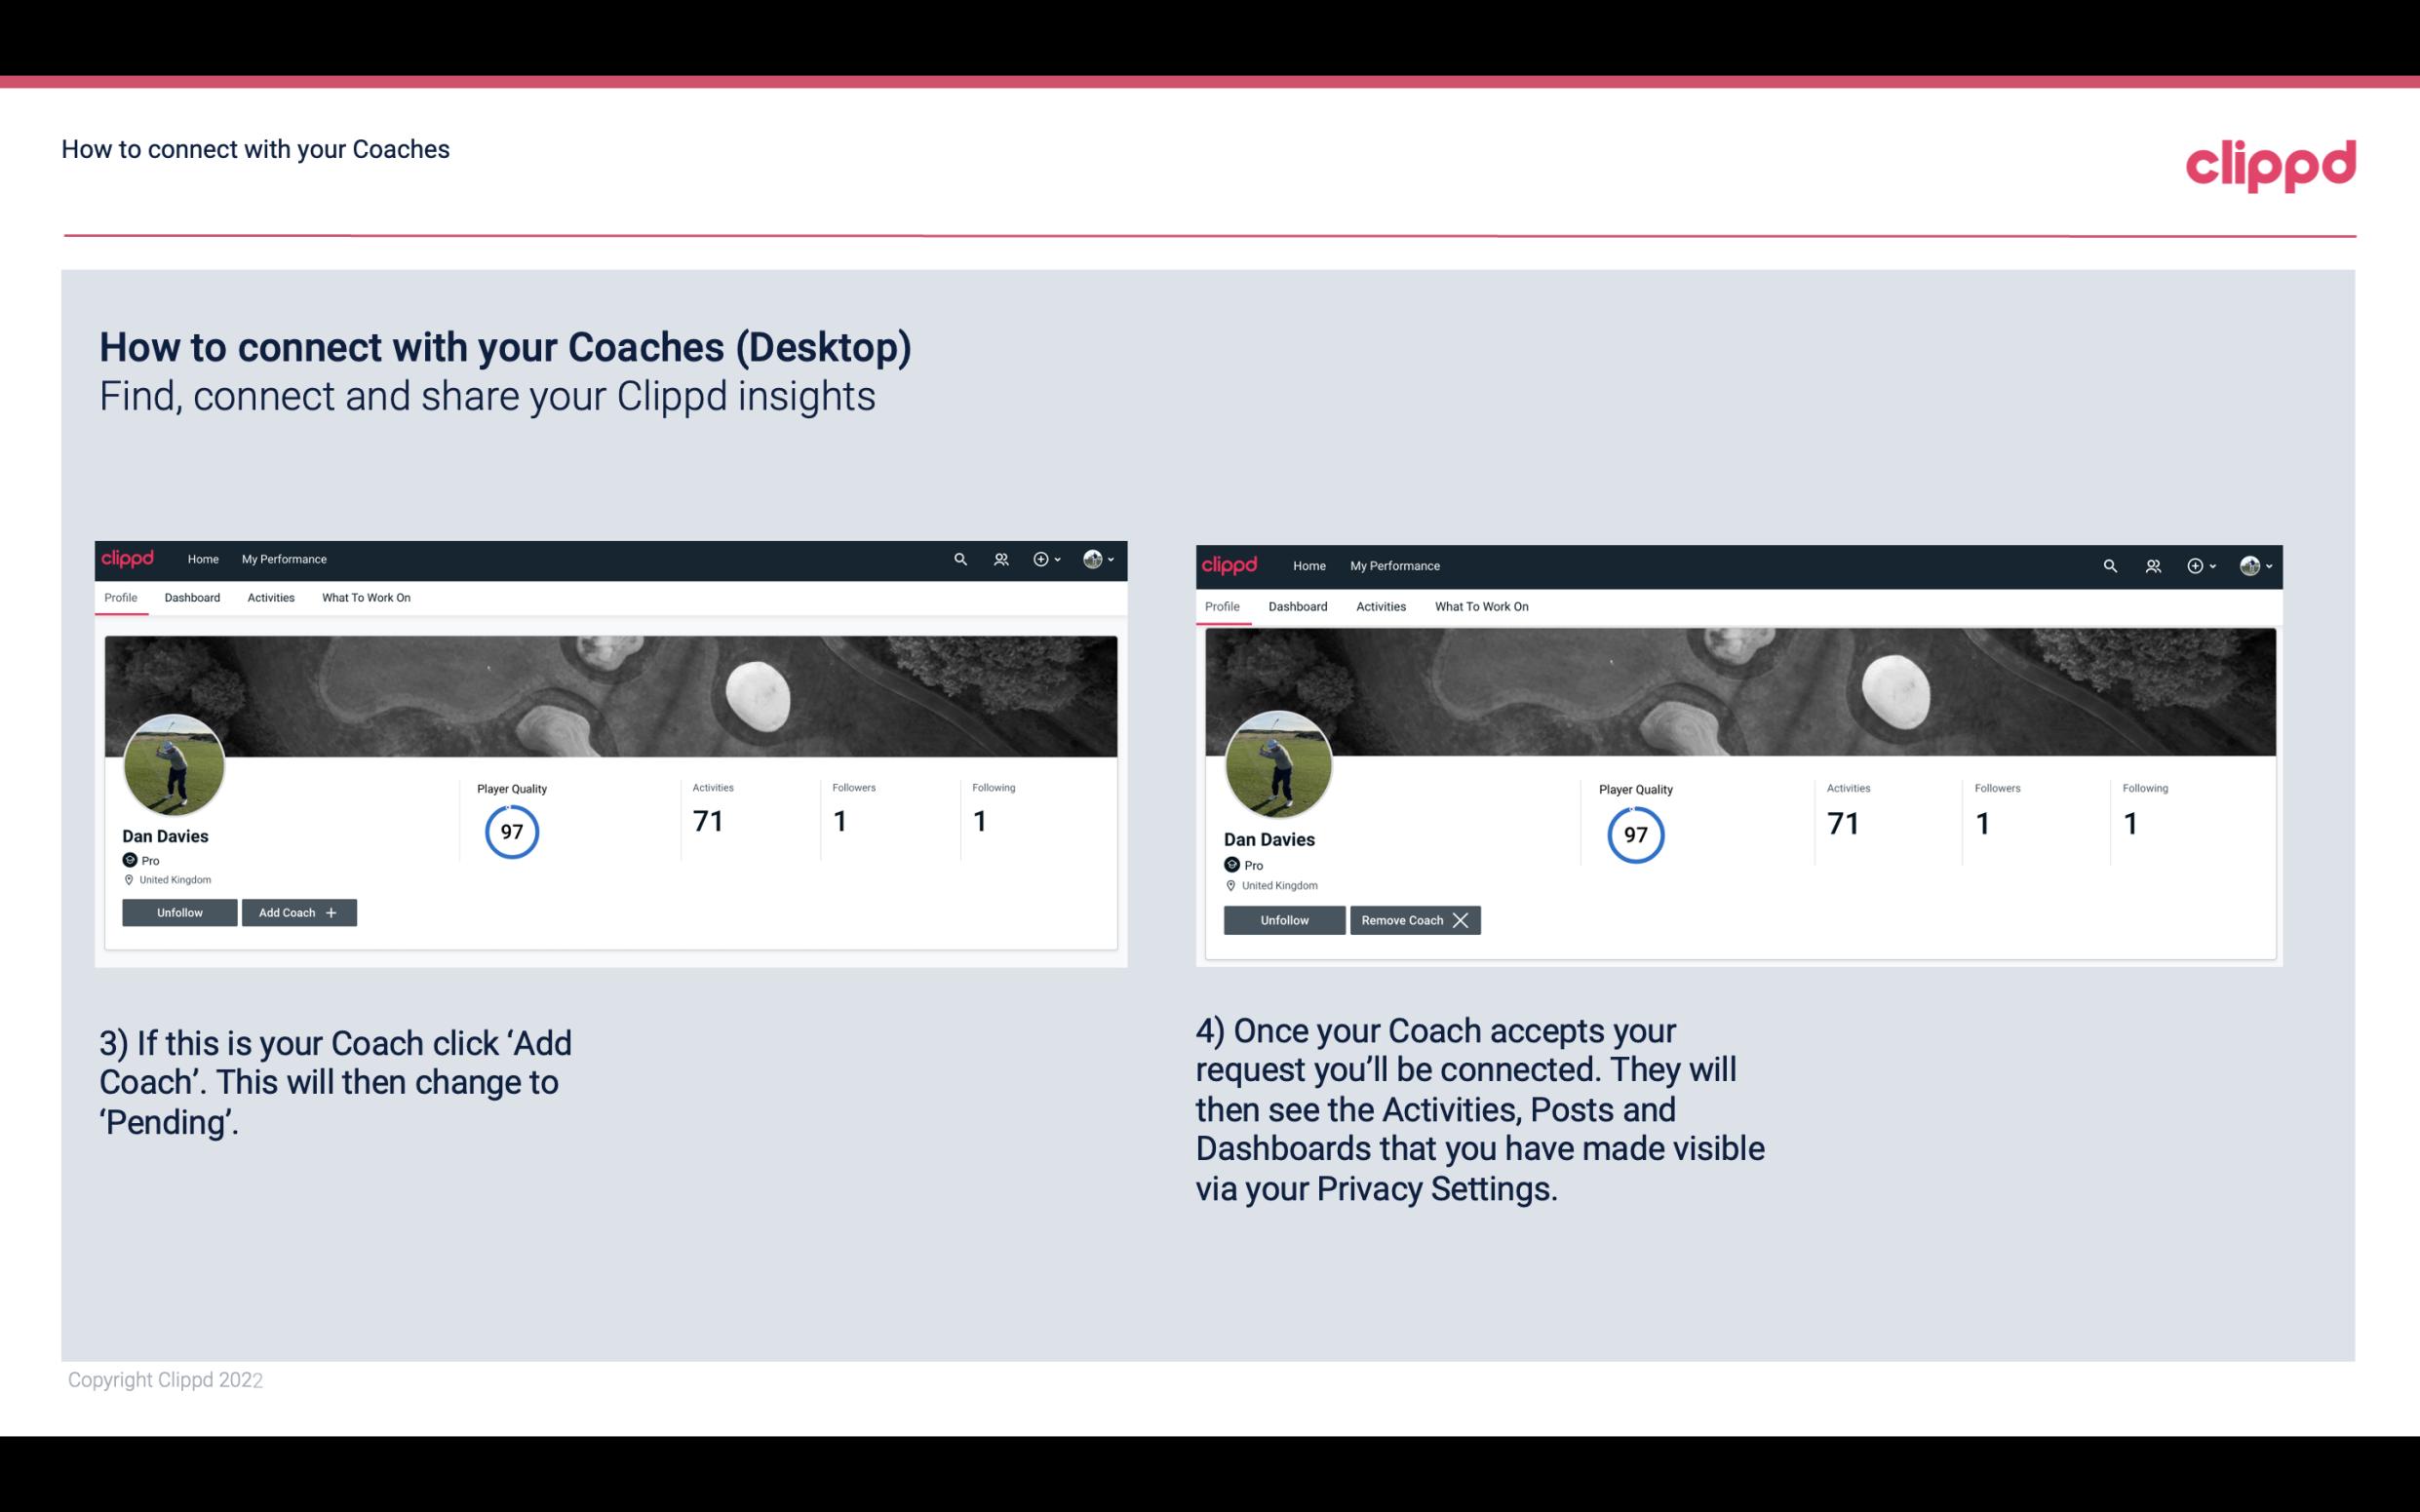Viewport: 2420px width, 1512px height.
Task: Toggle Activities tab on left screenshot
Action: click(x=270, y=598)
